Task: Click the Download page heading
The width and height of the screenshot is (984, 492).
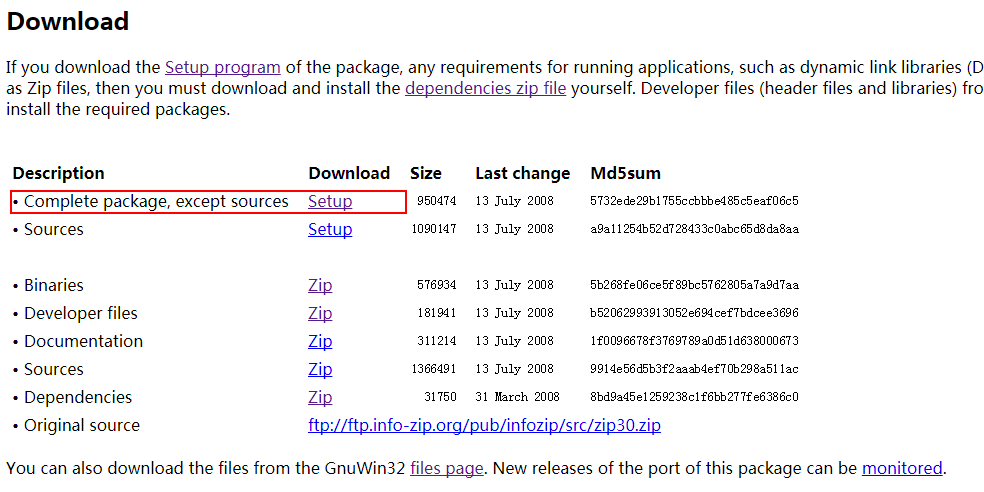Action: point(68,20)
